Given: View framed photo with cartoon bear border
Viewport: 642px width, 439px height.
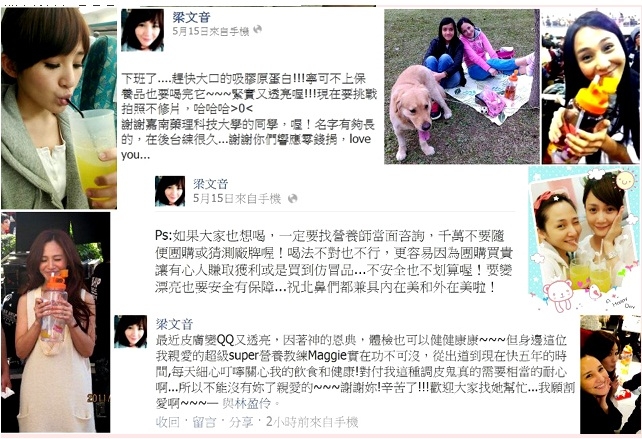Looking at the screenshot, I should click(584, 240).
